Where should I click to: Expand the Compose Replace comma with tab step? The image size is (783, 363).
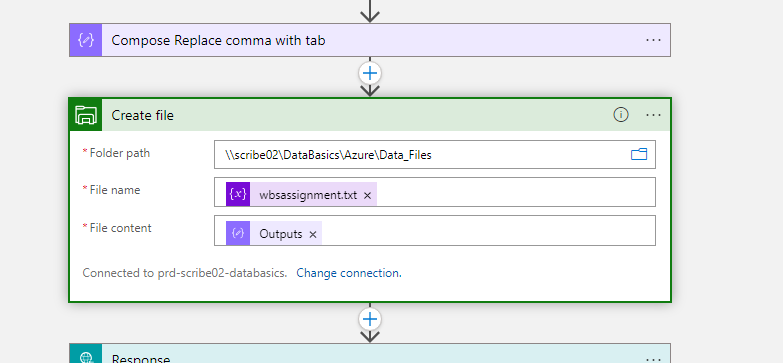tap(370, 40)
